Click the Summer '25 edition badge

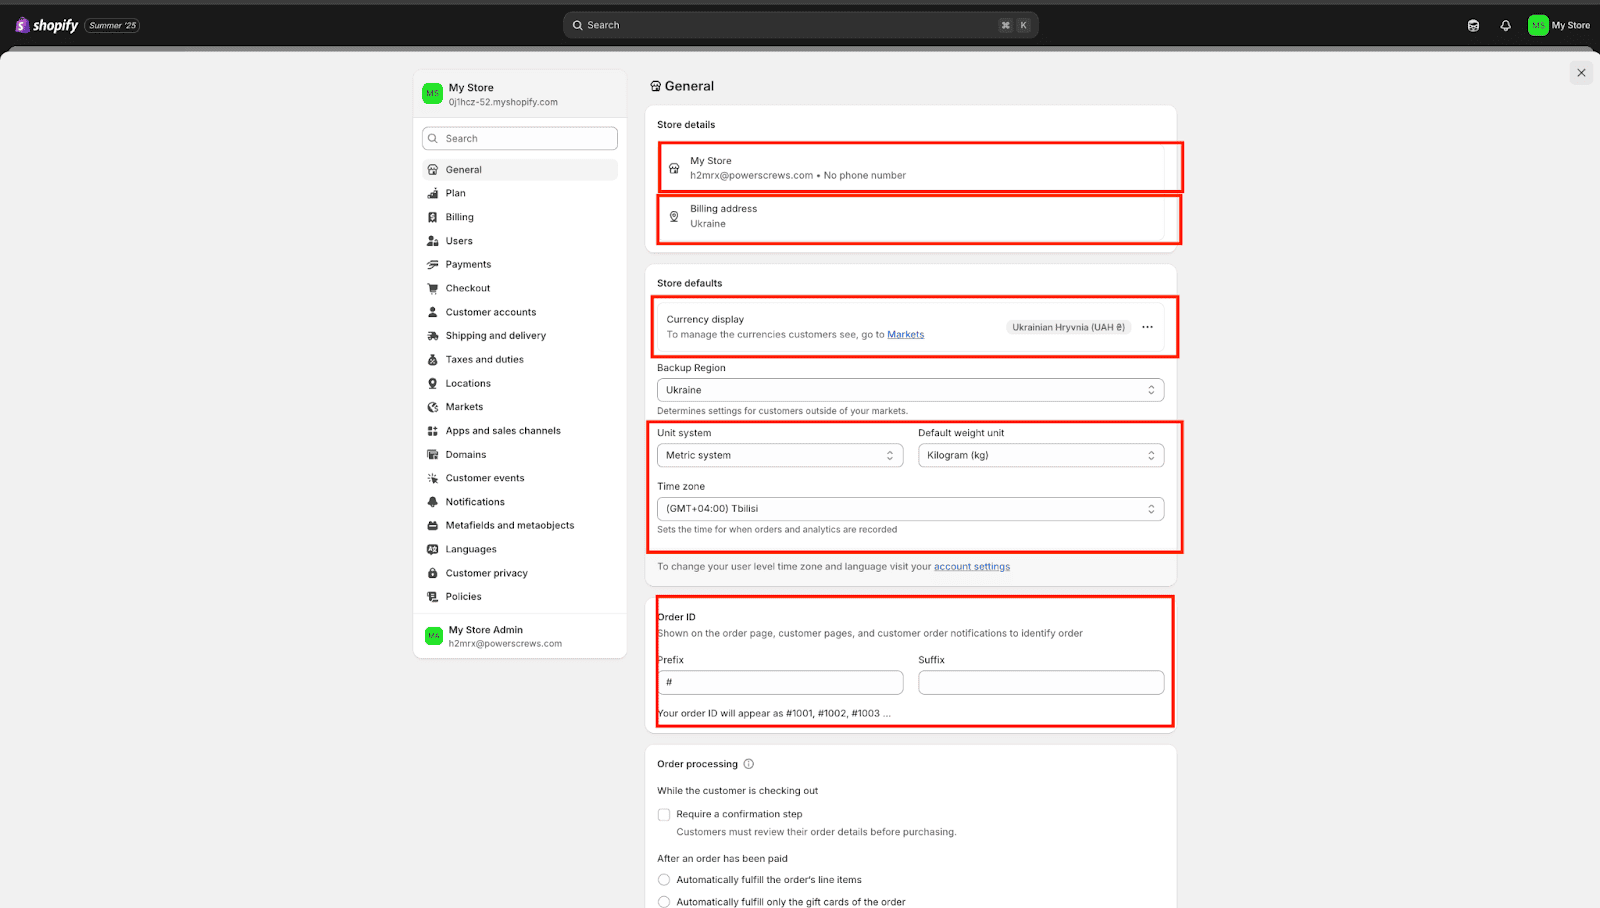click(x=112, y=25)
